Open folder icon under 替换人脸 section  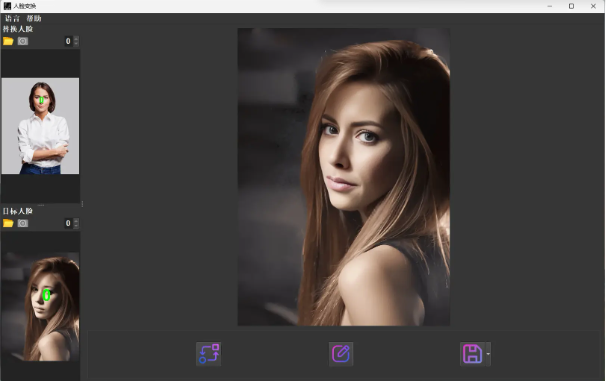pos(8,41)
